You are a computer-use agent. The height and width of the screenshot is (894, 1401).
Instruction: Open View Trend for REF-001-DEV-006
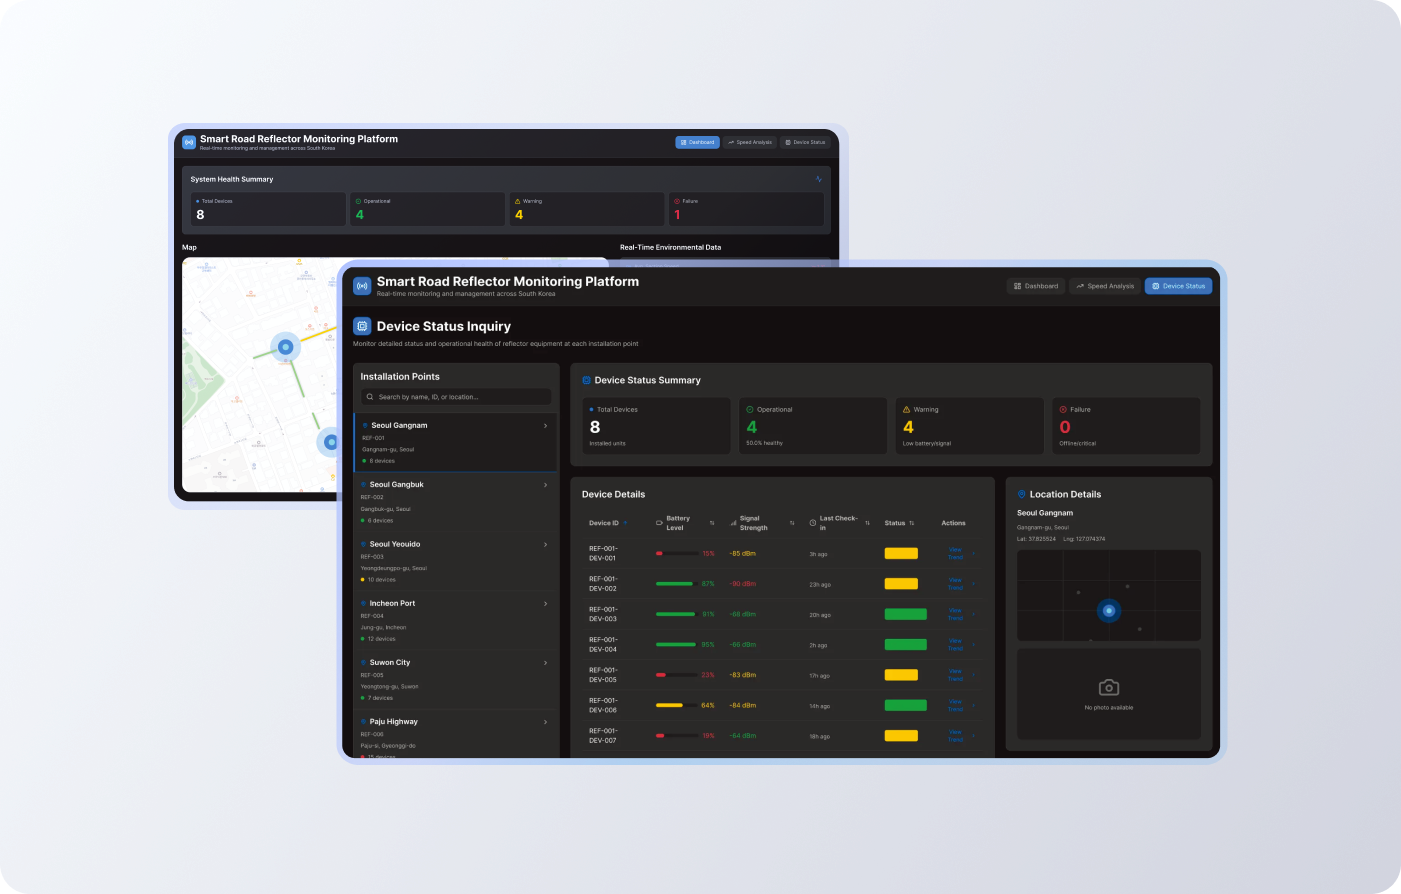click(955, 705)
